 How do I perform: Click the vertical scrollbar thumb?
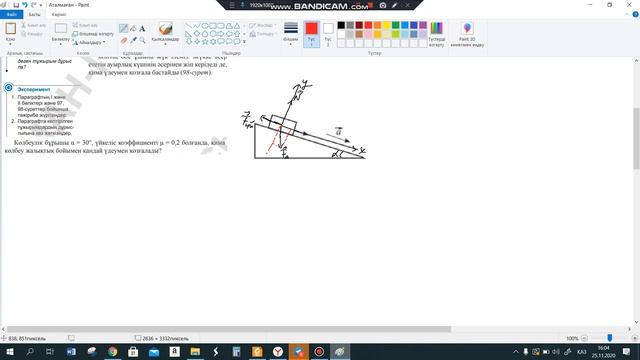coord(636,138)
